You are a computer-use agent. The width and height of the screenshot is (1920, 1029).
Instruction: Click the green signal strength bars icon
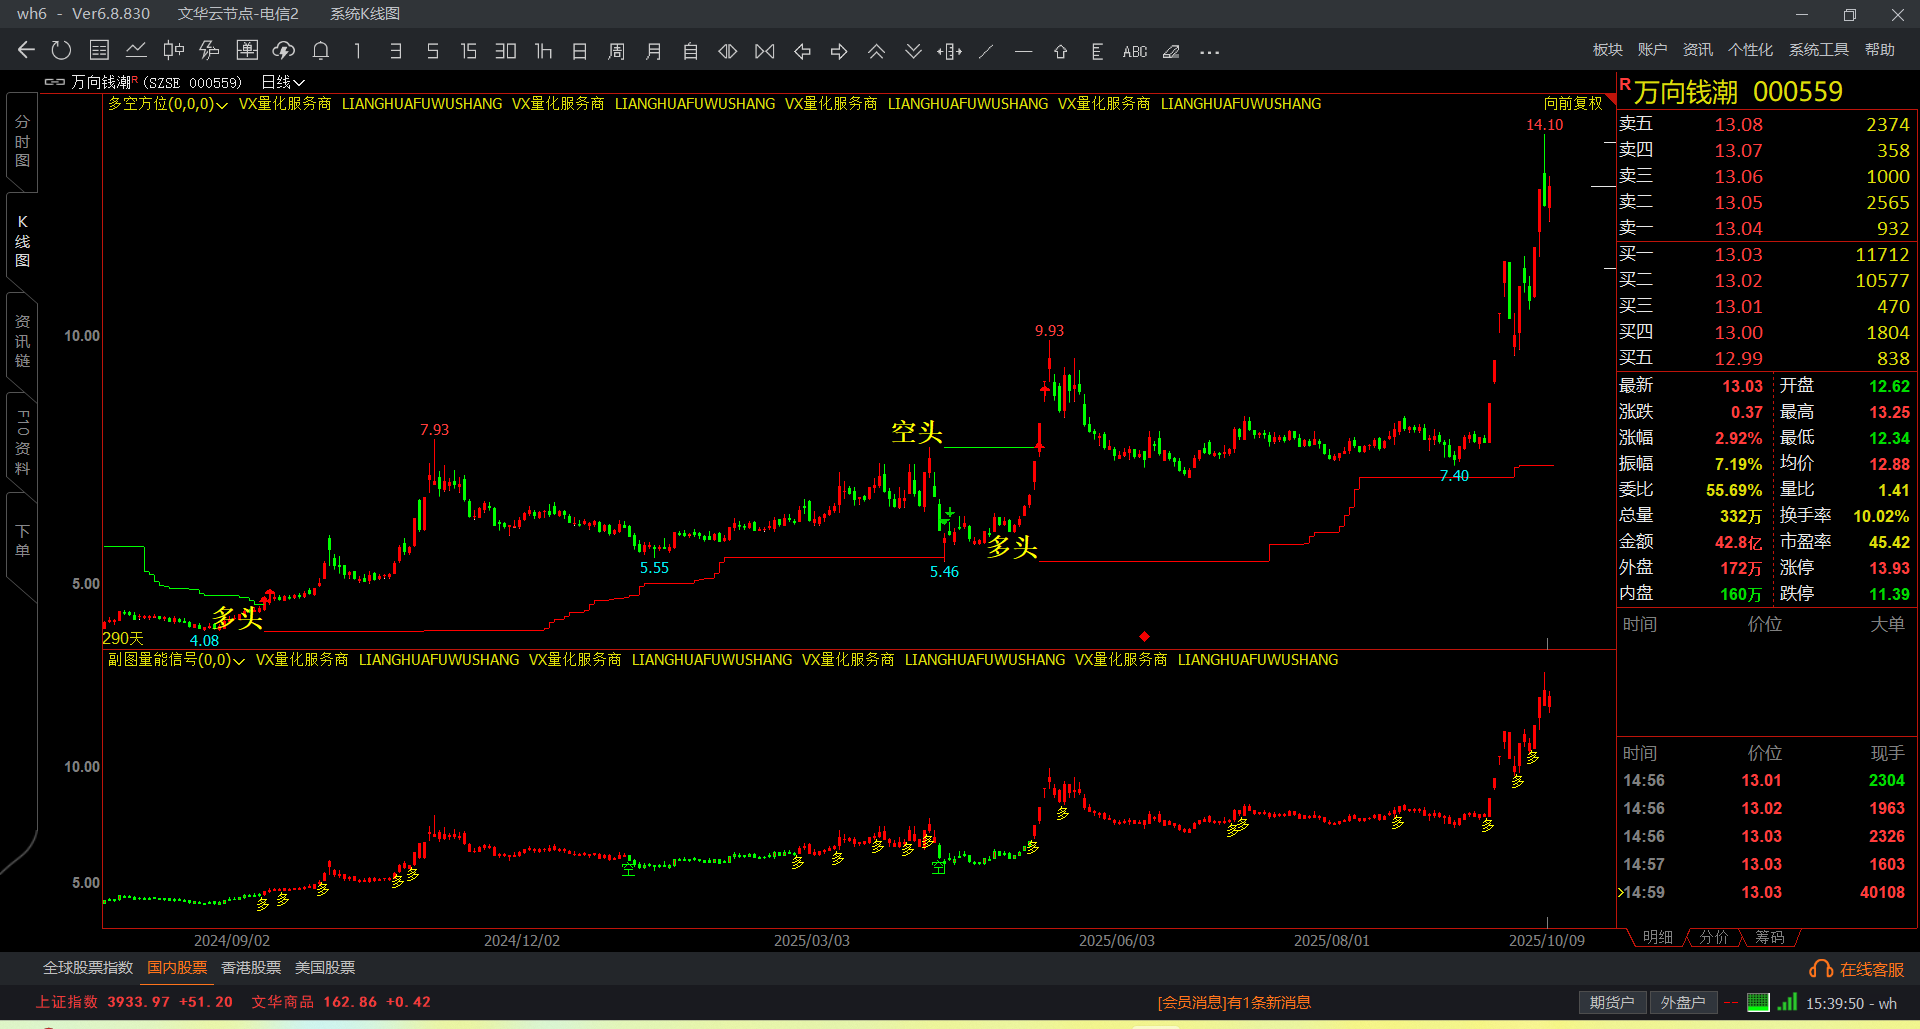coord(1787,1002)
